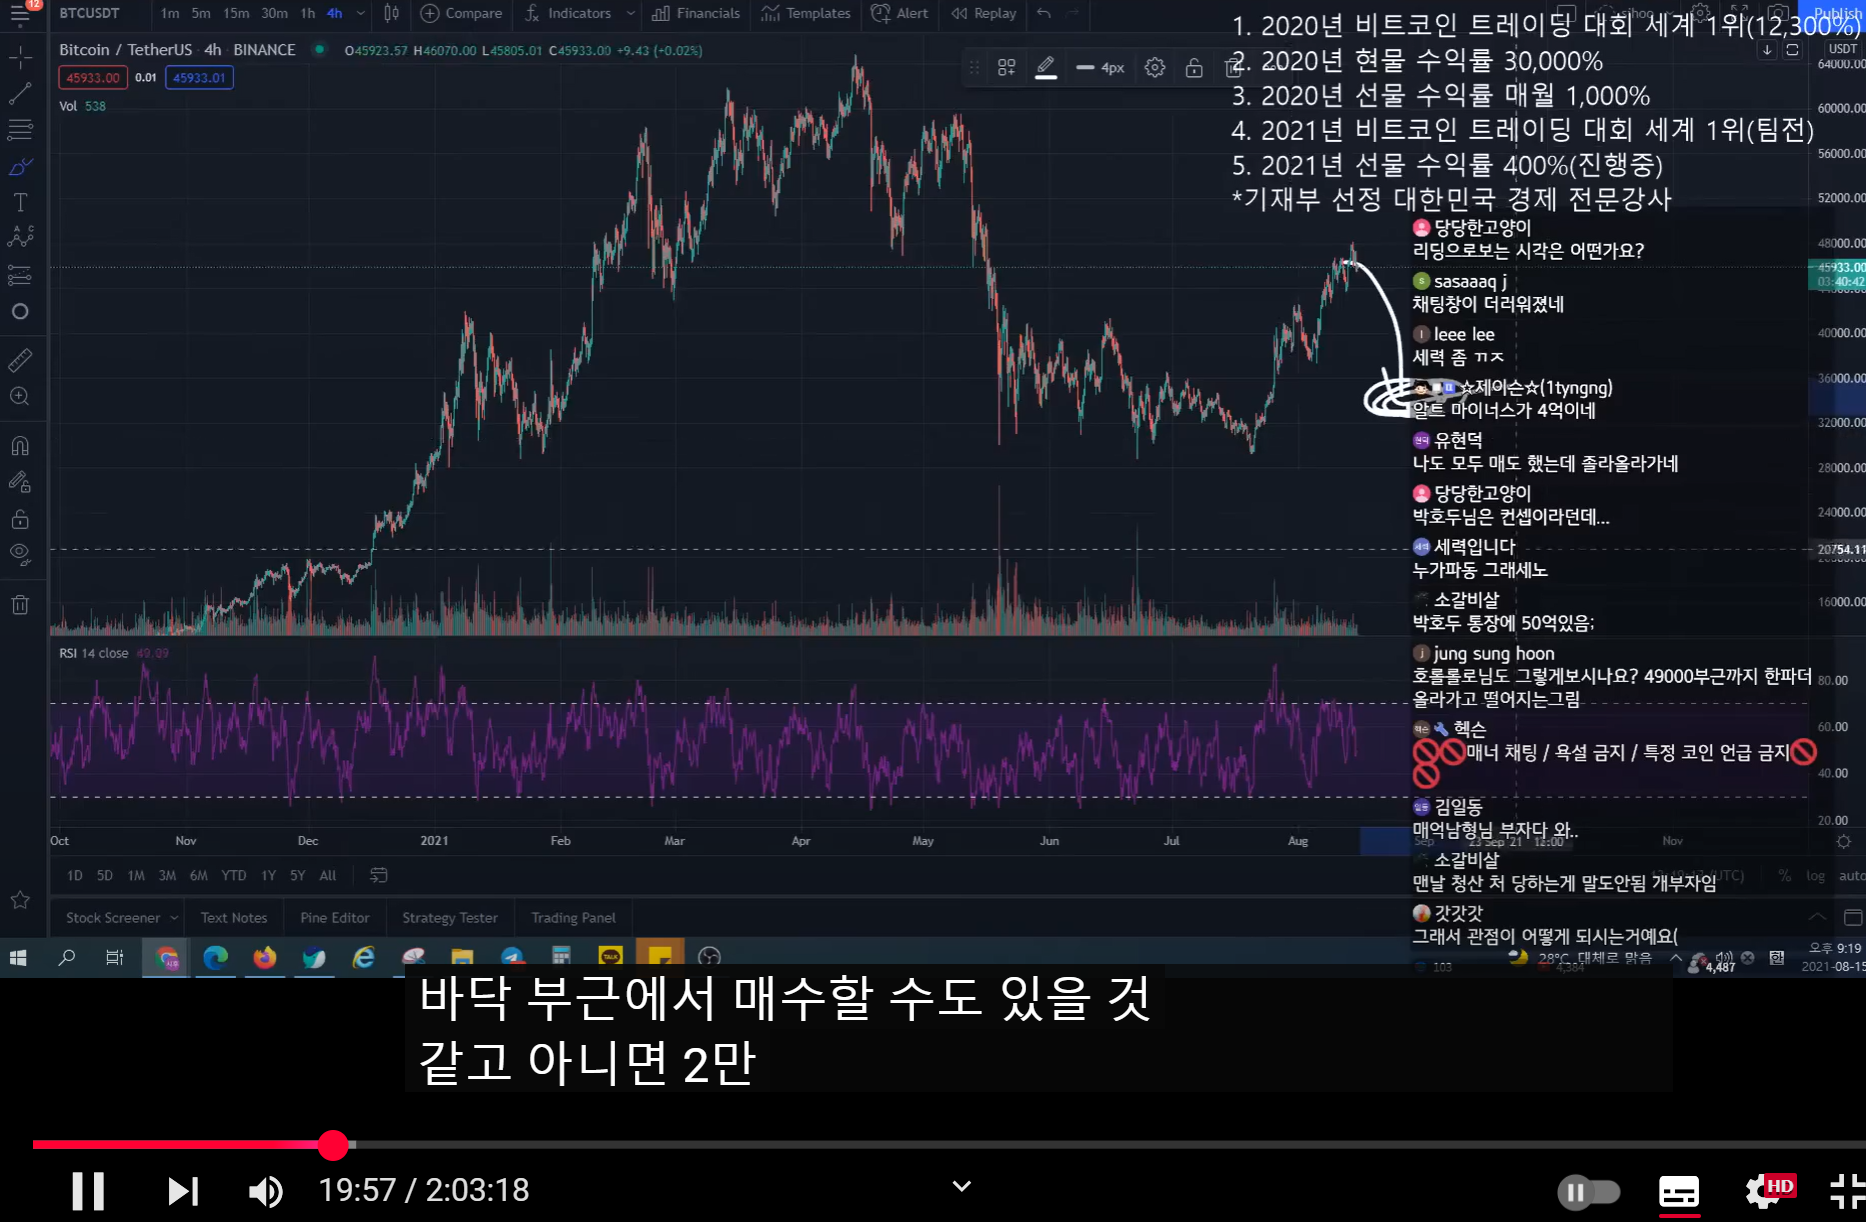The height and width of the screenshot is (1222, 1866).
Task: Open the Financials menu
Action: [696, 13]
